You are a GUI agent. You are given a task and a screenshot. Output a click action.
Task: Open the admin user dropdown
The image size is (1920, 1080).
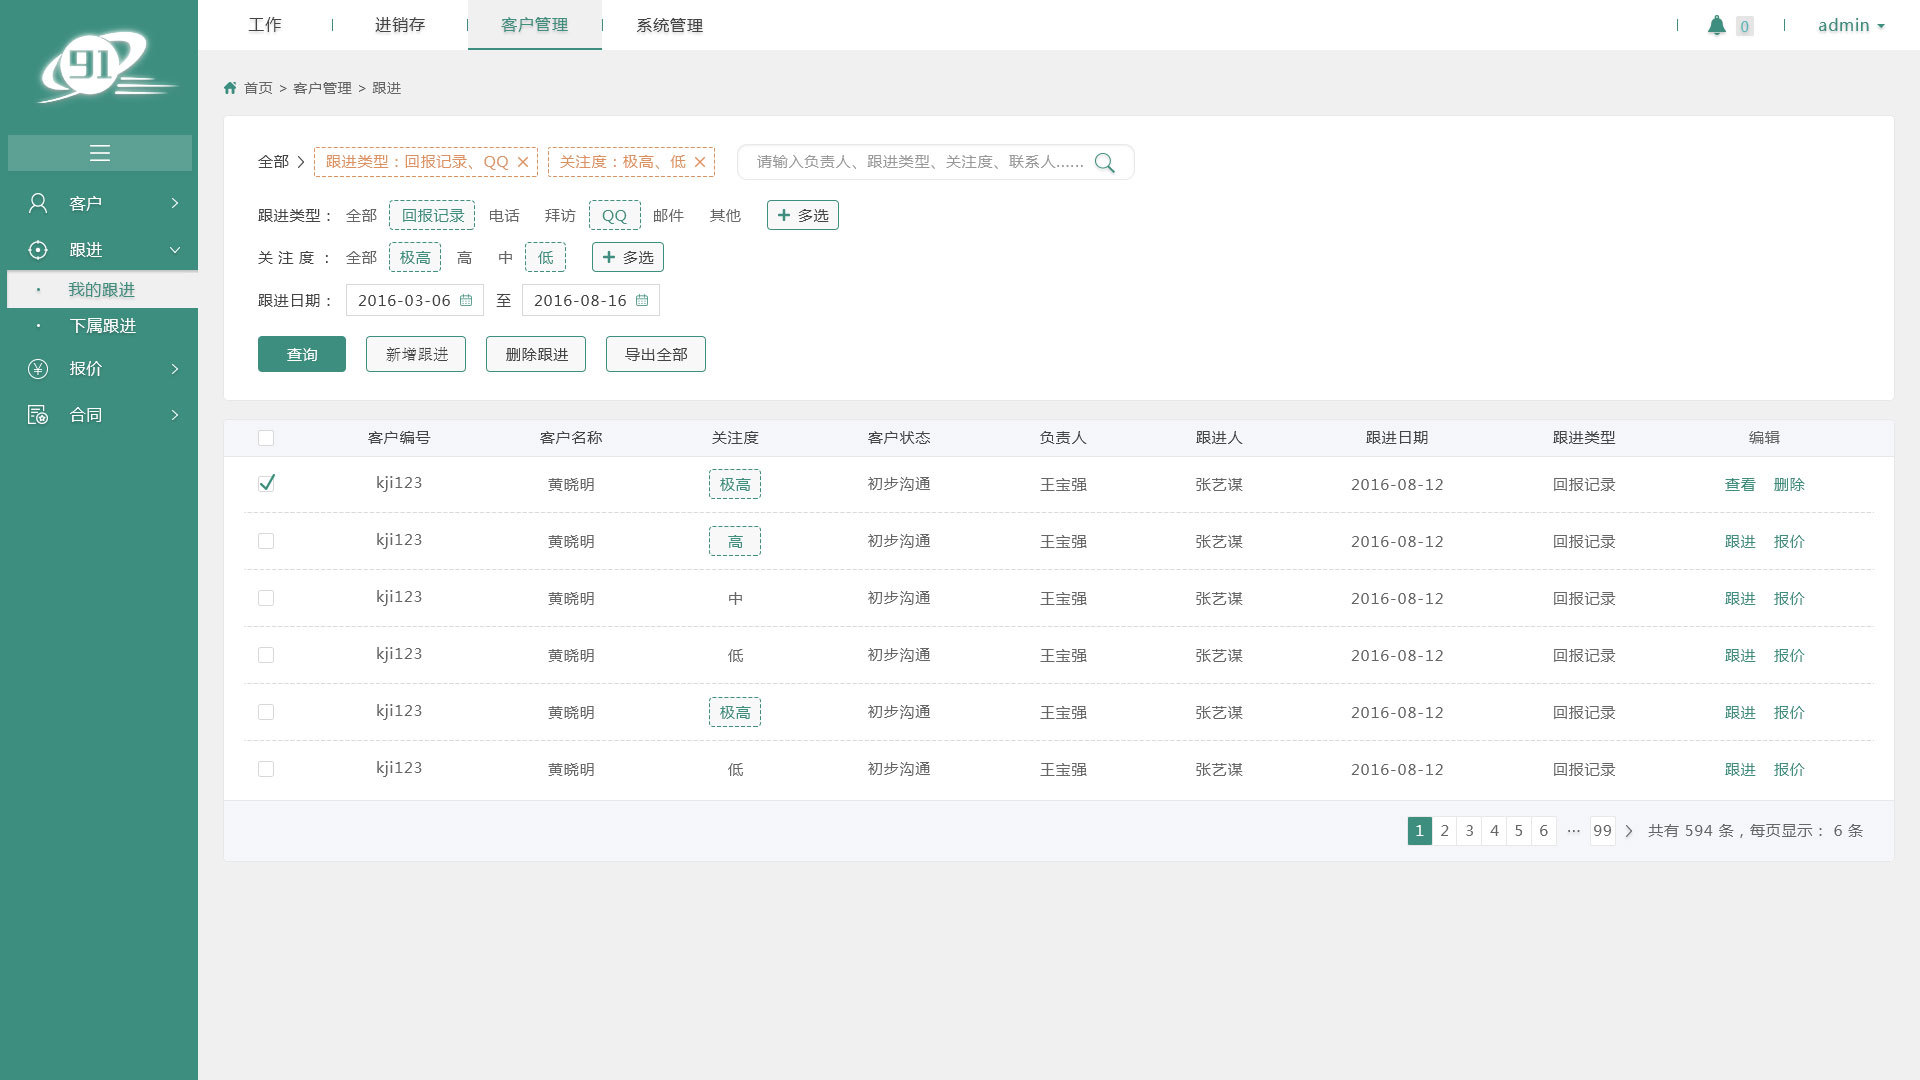(x=1851, y=25)
